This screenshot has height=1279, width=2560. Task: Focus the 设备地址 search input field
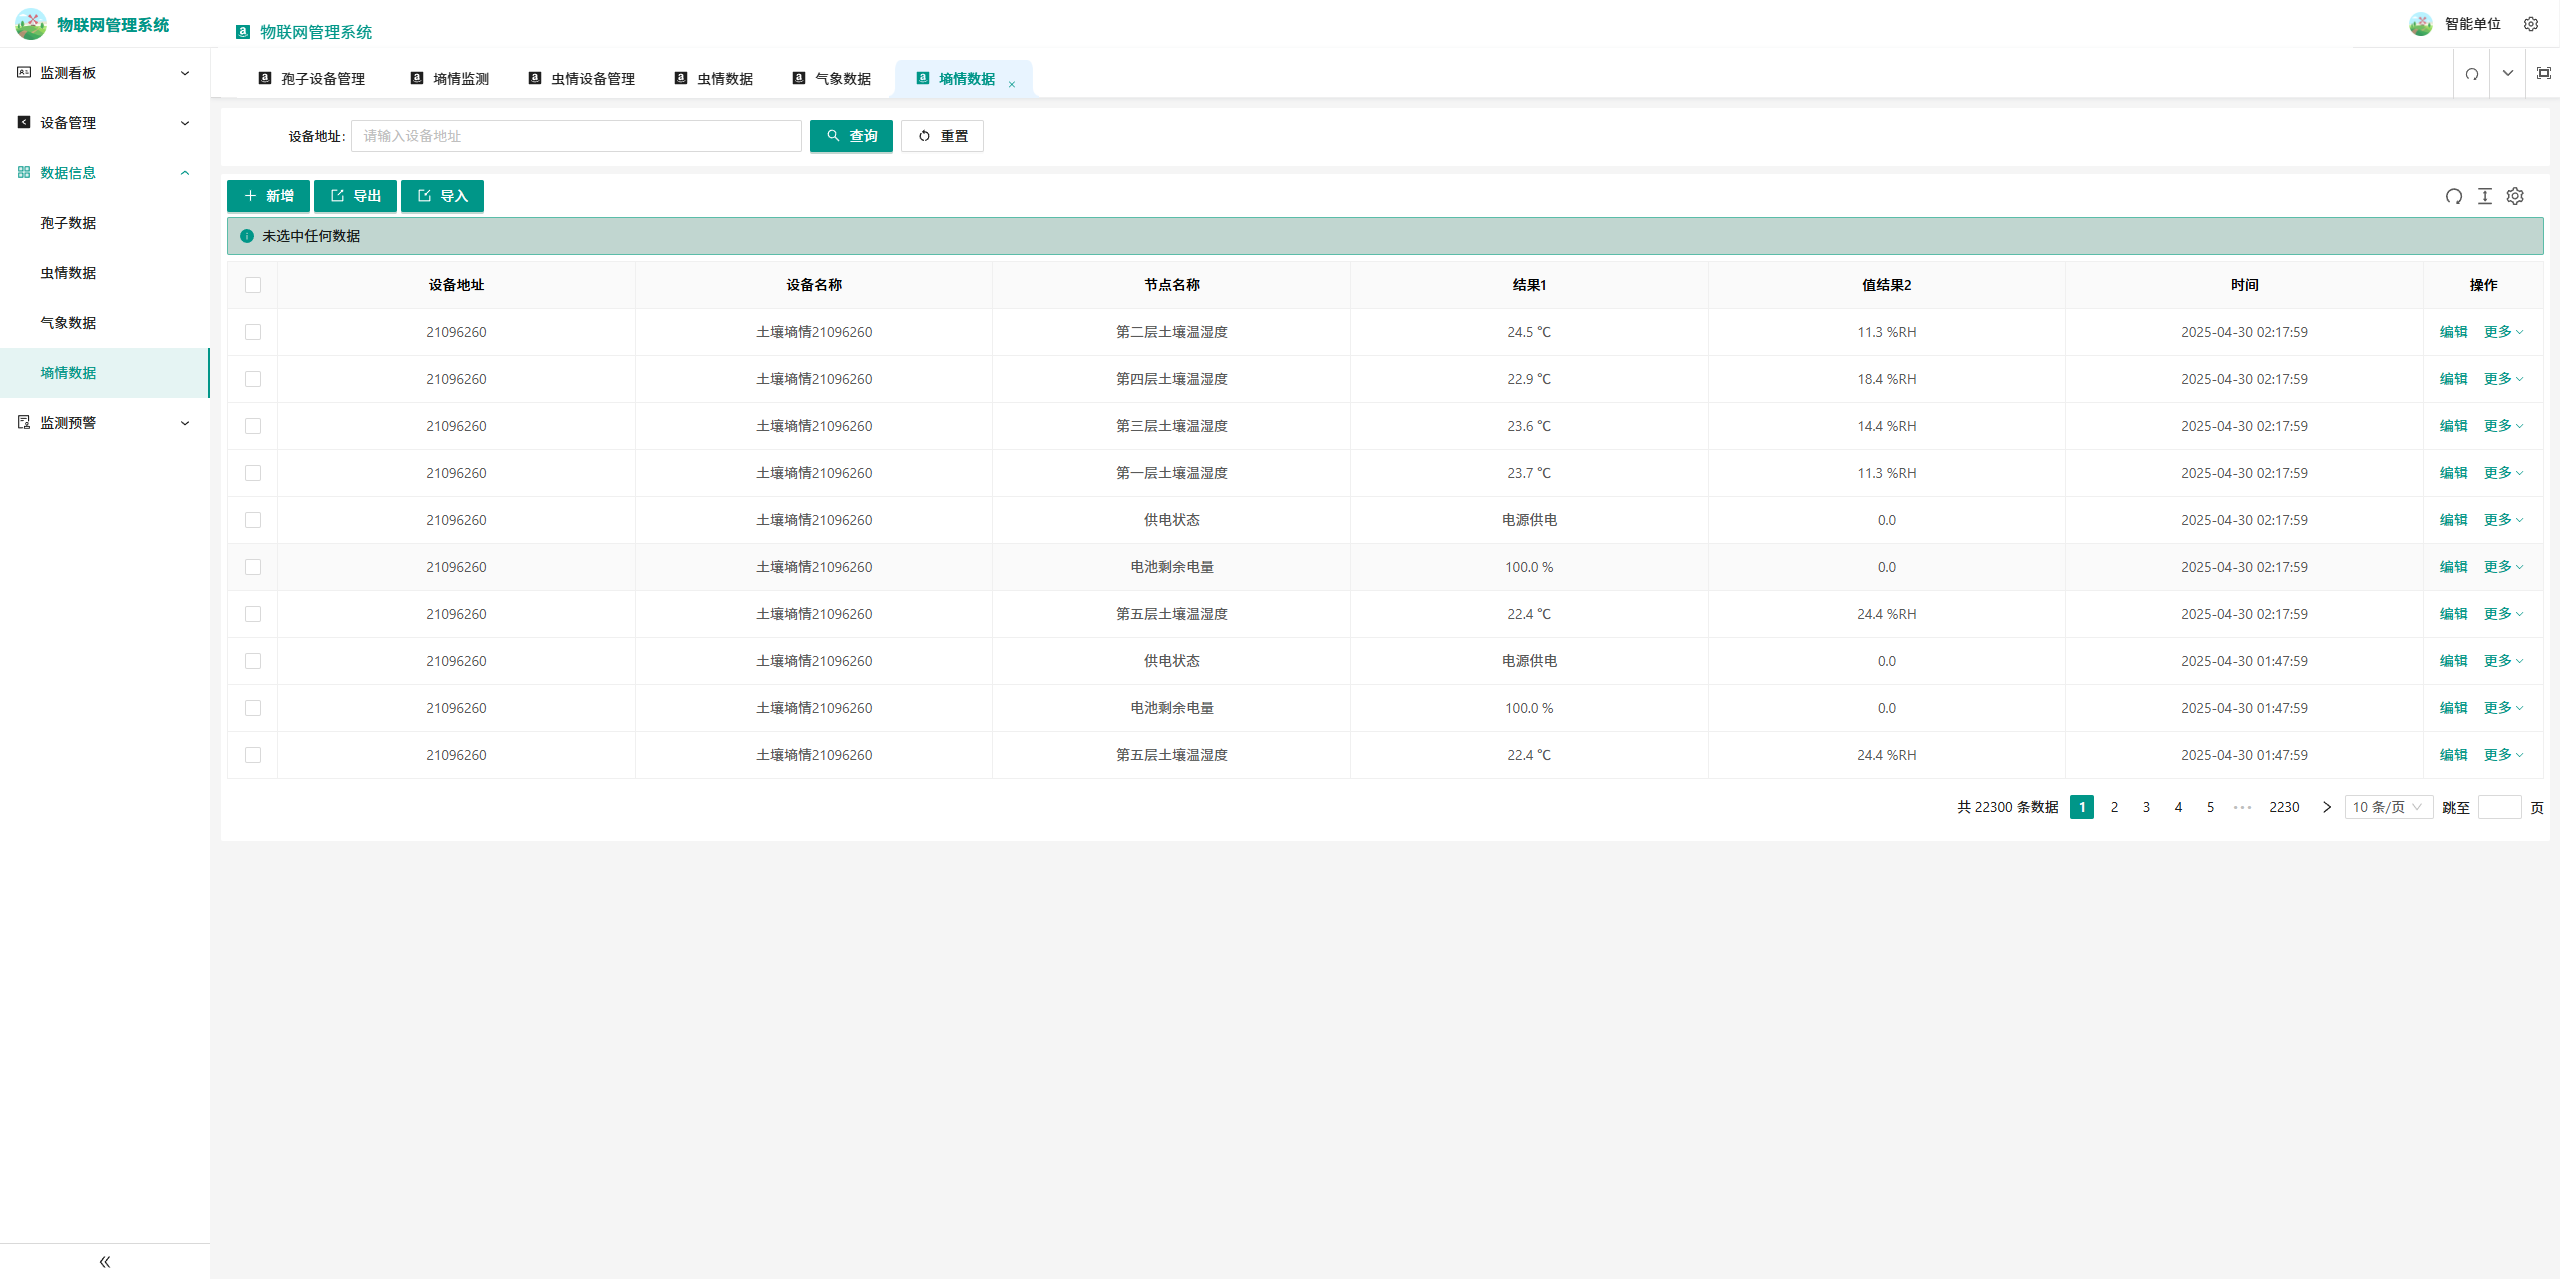click(x=576, y=136)
